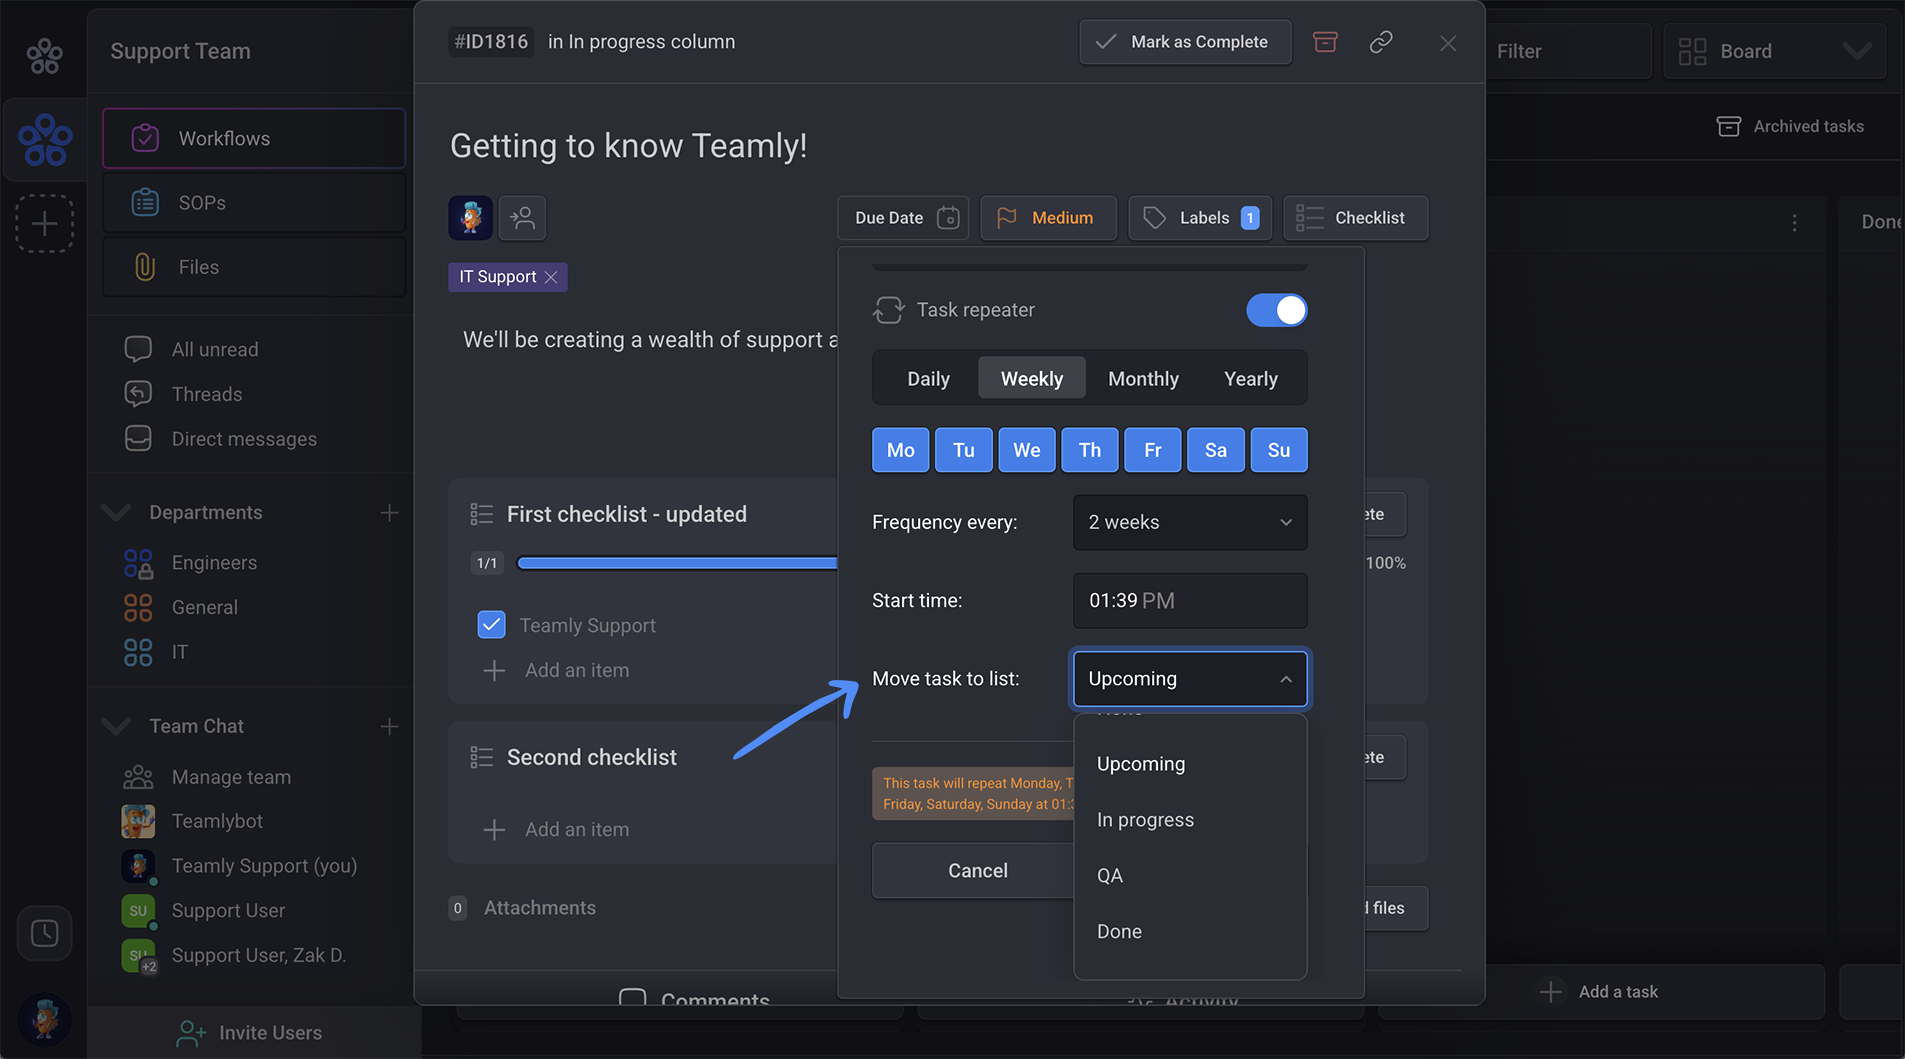The width and height of the screenshot is (1905, 1059).
Task: Toggle the Mo day button
Action: click(x=900, y=450)
